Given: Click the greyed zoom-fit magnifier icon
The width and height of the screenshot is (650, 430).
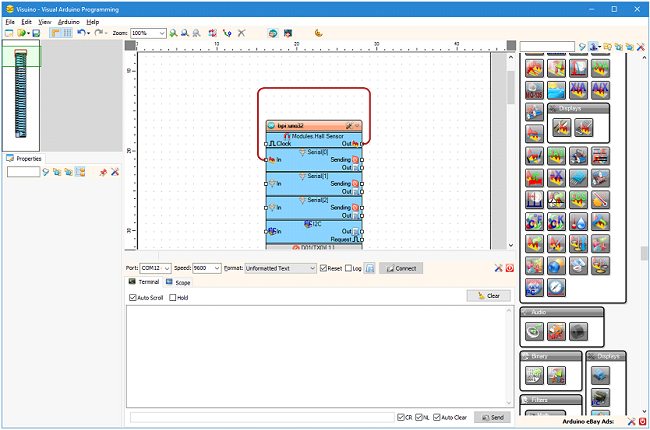Looking at the screenshot, I should (x=196, y=33).
